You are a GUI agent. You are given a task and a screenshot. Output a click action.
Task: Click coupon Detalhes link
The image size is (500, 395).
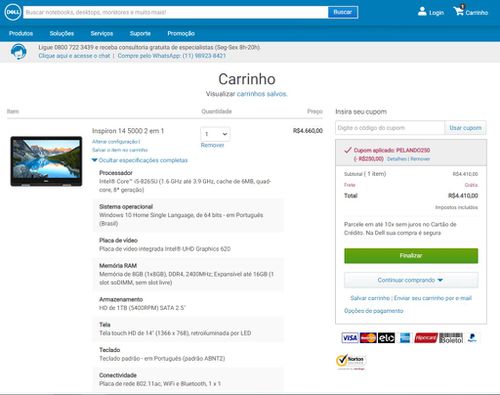pos(397,159)
